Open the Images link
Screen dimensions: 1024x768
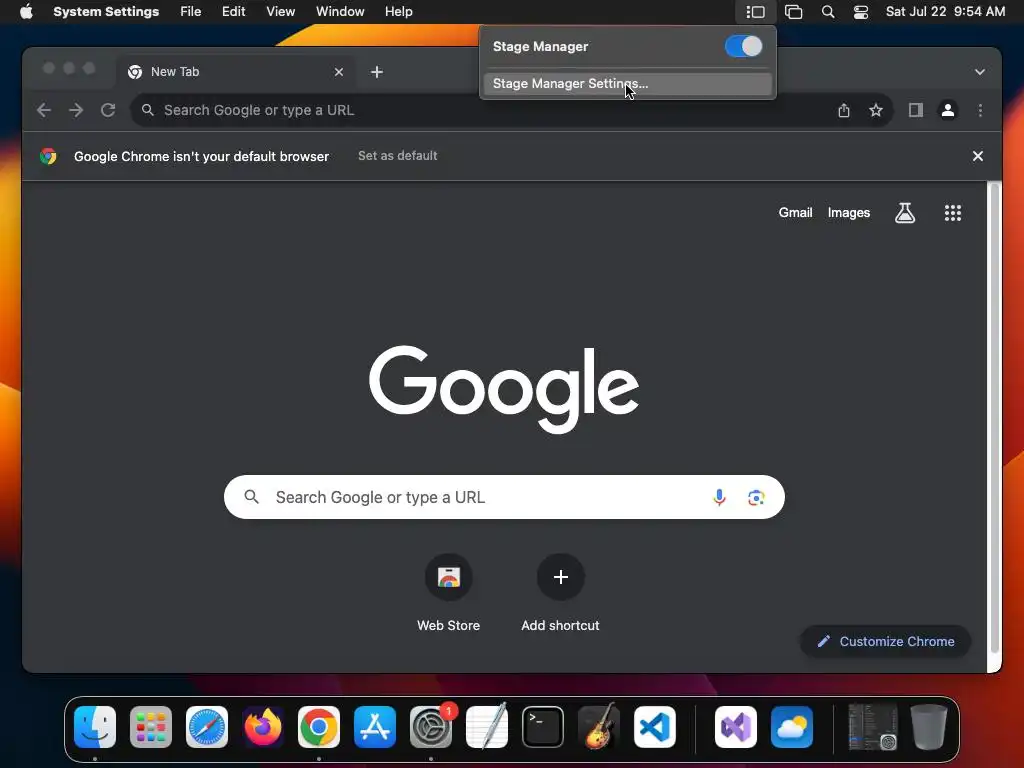[849, 213]
